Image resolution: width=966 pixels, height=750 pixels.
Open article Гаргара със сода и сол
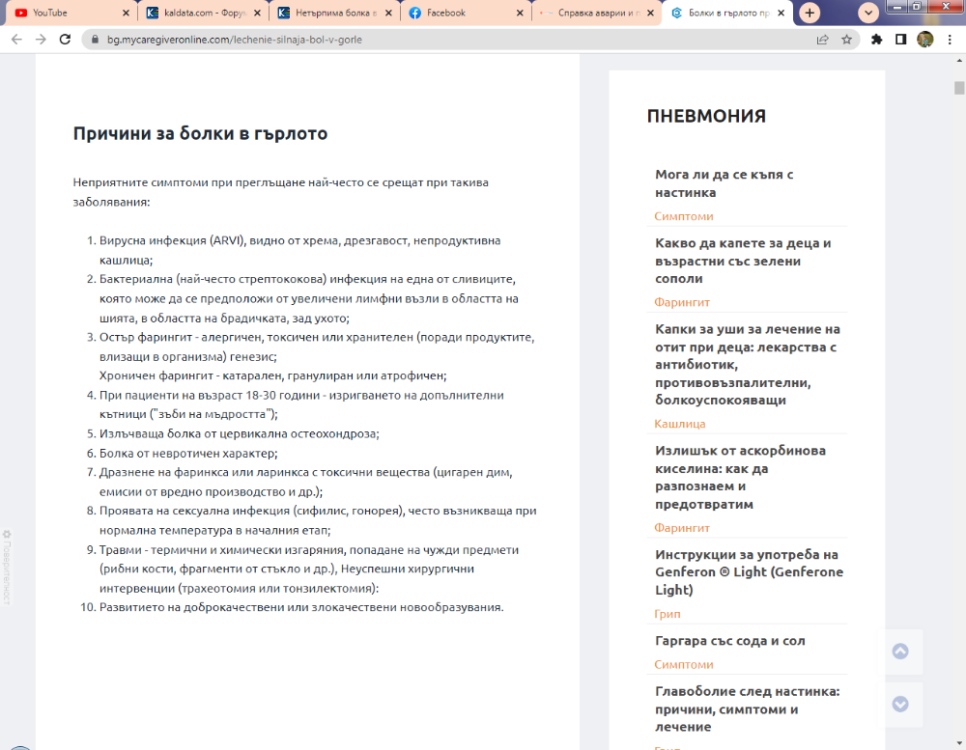pyautogui.click(x=730, y=641)
